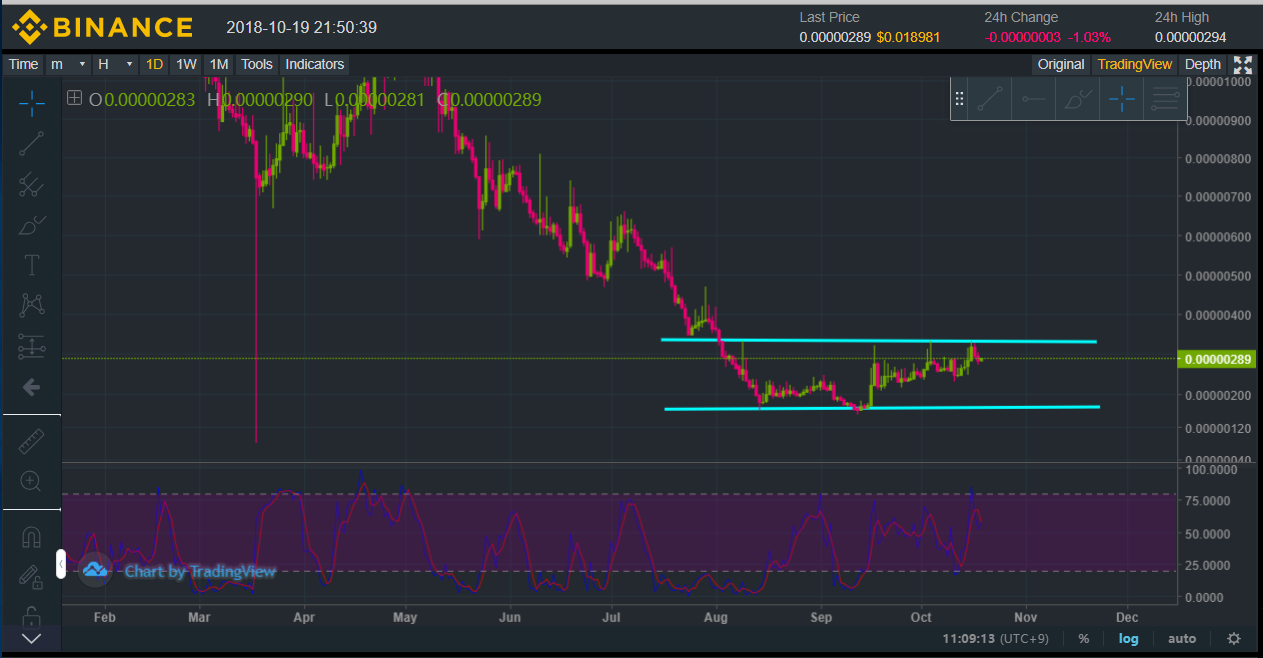
Task: Pick the text annotation tool
Action: point(31,265)
